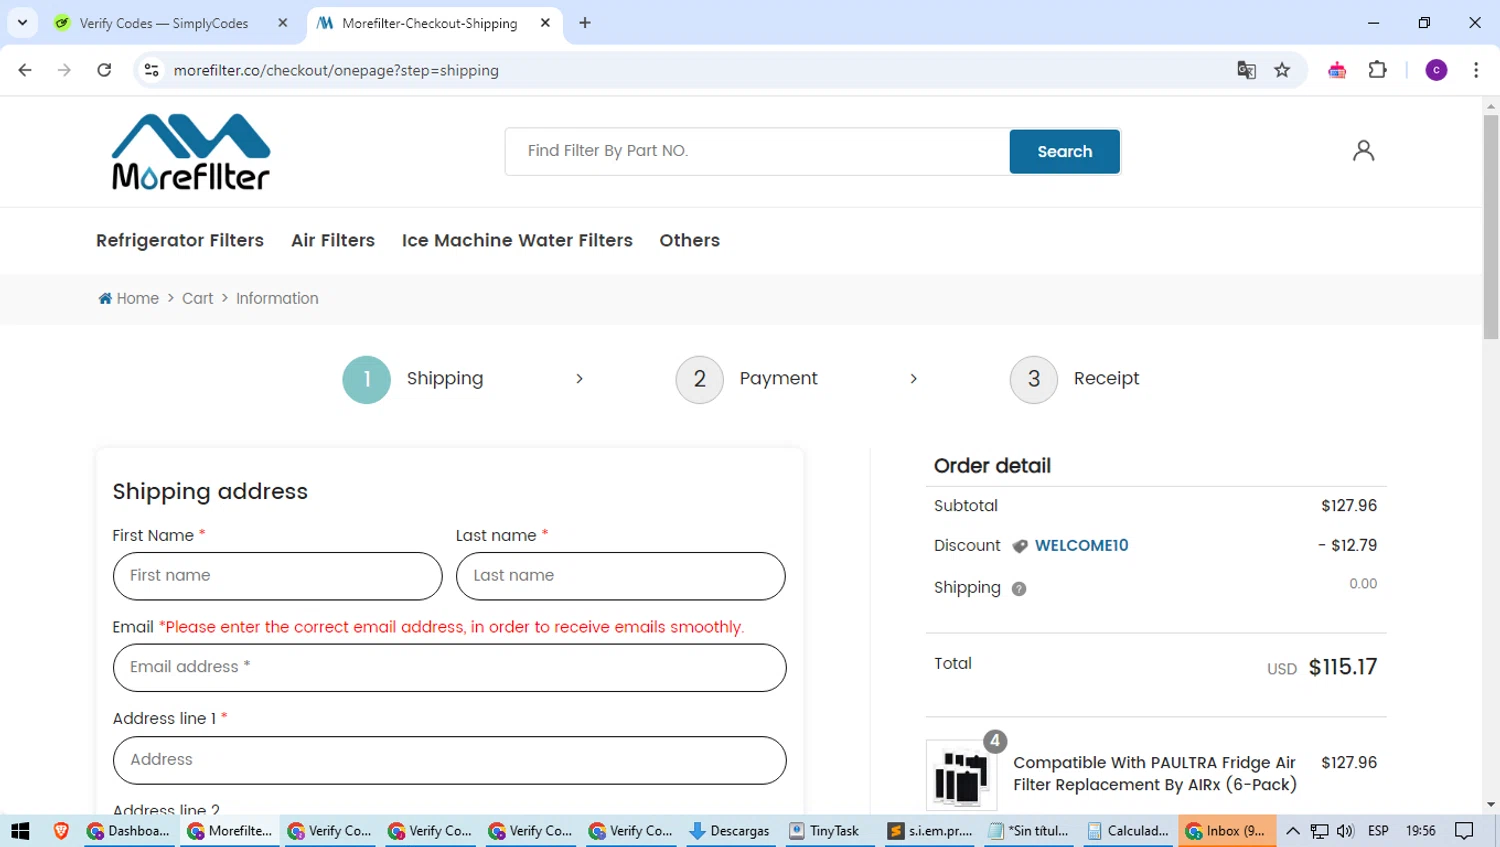Open the Chrome three-dot menu
This screenshot has width=1500, height=847.
(x=1476, y=70)
